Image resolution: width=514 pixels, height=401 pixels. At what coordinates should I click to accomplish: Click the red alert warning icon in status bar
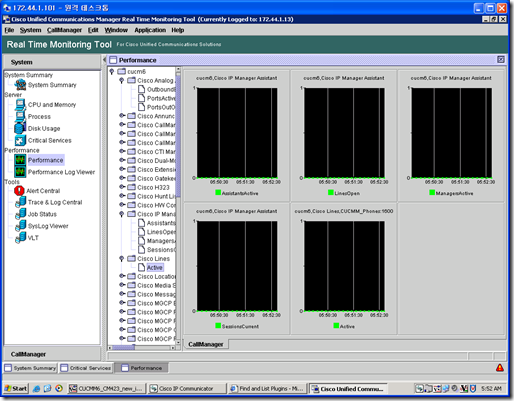pos(500,368)
